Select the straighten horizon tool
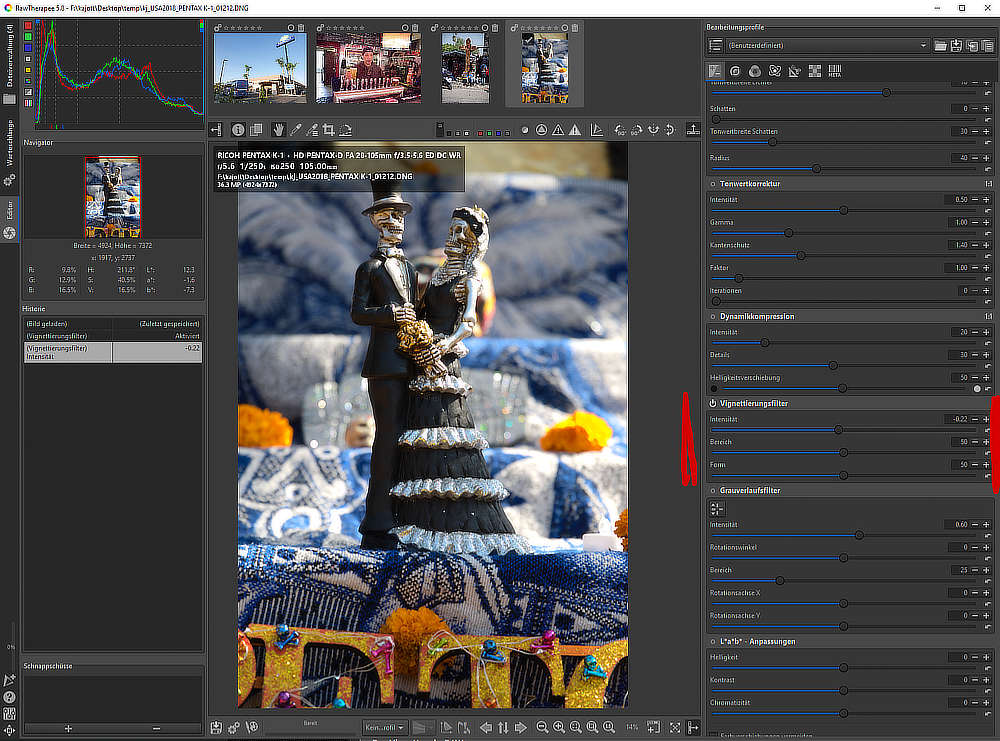This screenshot has width=1000, height=741. tap(345, 129)
